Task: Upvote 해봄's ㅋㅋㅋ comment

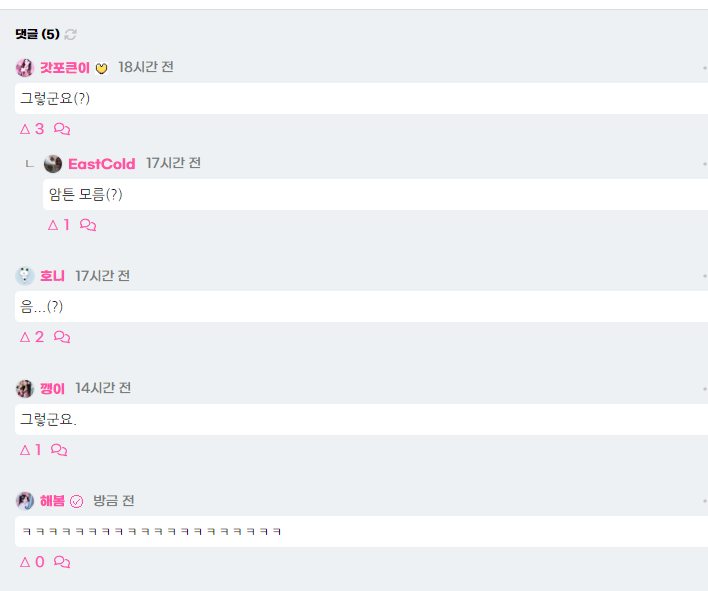Action: point(32,562)
